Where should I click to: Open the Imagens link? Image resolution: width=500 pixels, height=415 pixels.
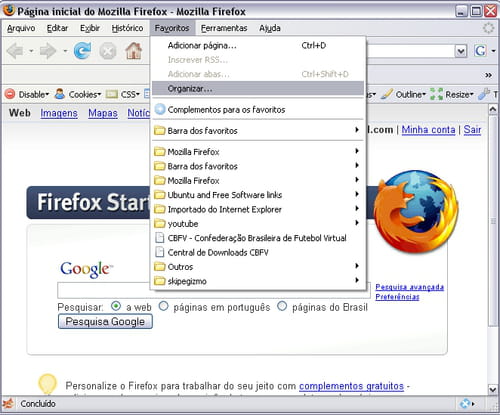click(x=59, y=113)
